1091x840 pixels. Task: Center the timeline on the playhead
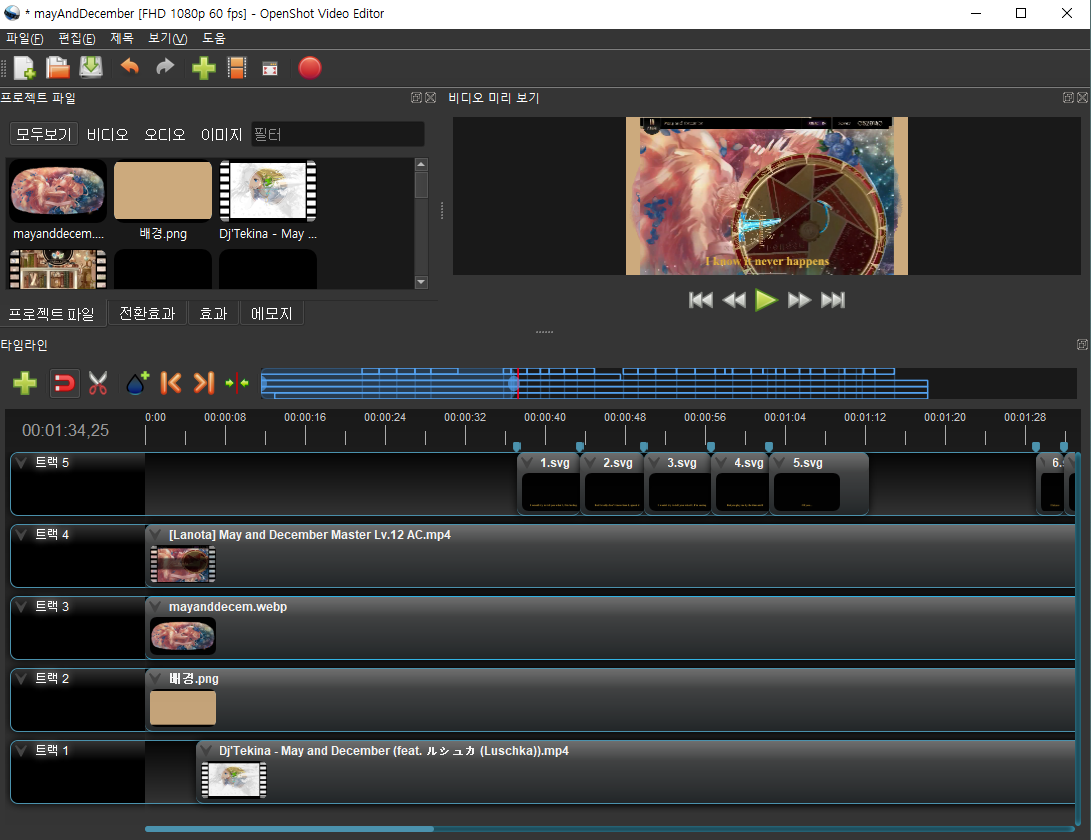[x=237, y=383]
